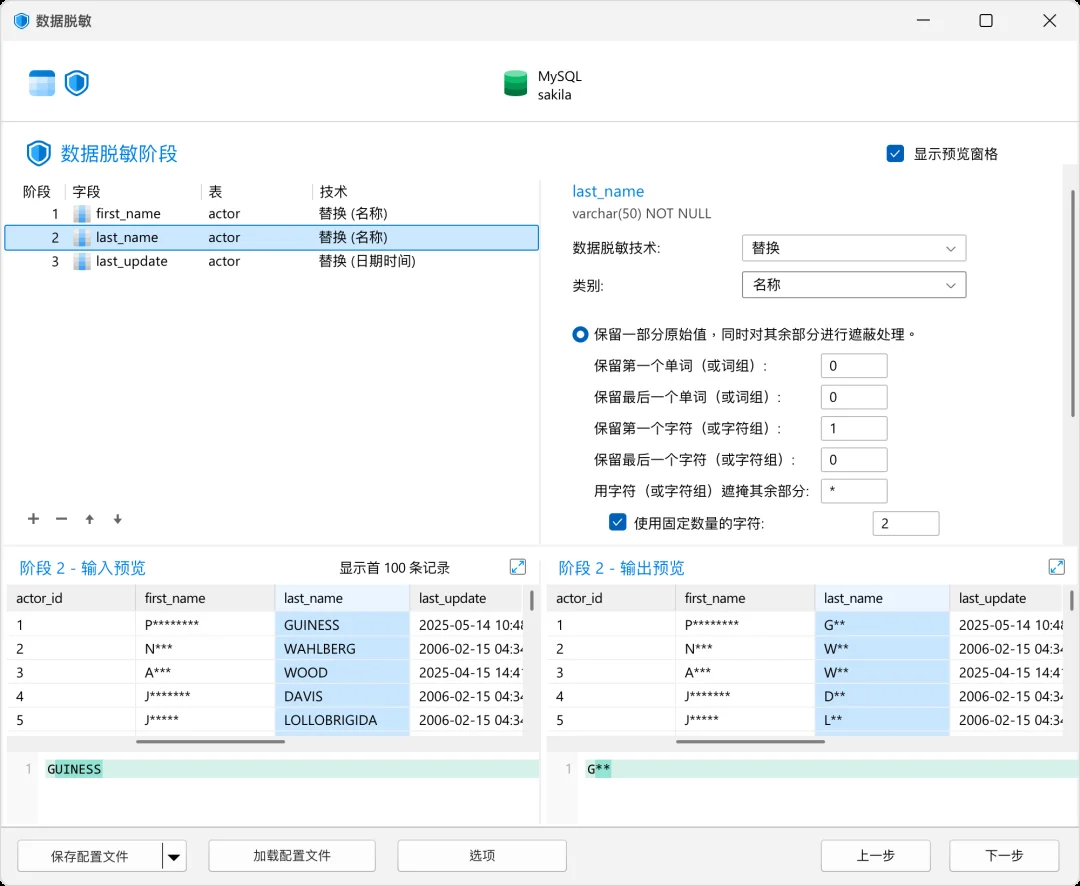Click the output preview last_name column header
This screenshot has height=886, width=1080.
tap(882, 598)
